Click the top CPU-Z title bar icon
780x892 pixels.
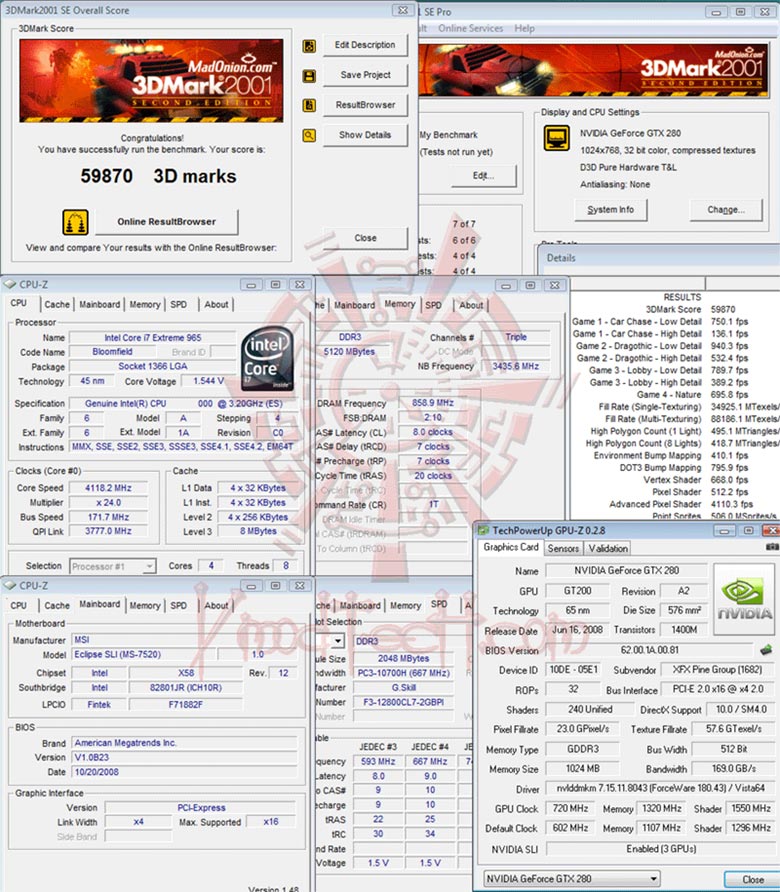10,284
